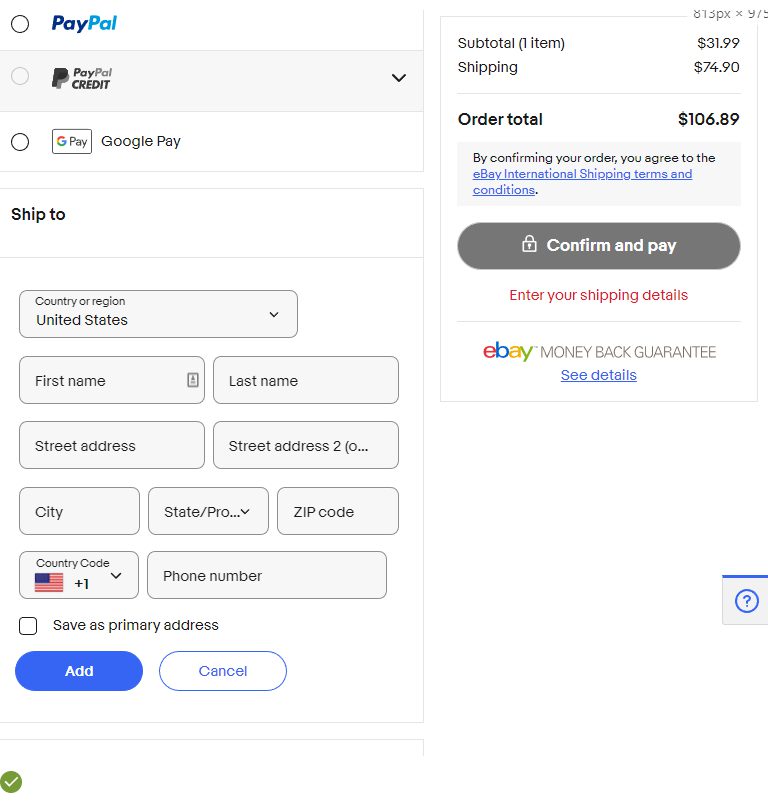
Task: Open the Country or region dropdown
Action: coord(158,314)
